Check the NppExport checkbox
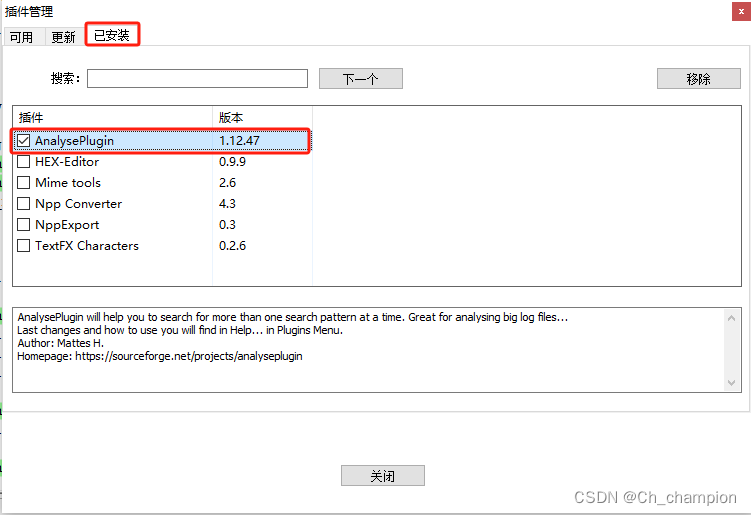 pos(23,225)
